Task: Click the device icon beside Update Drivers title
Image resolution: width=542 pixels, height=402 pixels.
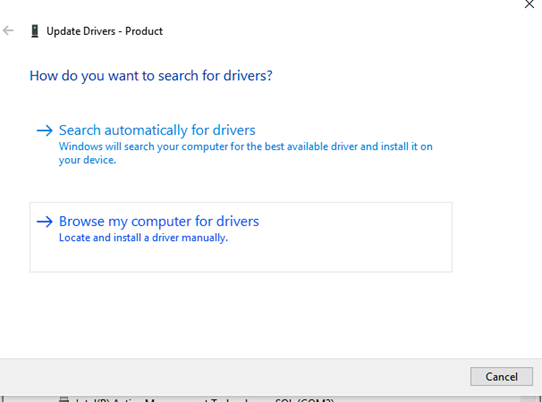Action: pos(35,31)
